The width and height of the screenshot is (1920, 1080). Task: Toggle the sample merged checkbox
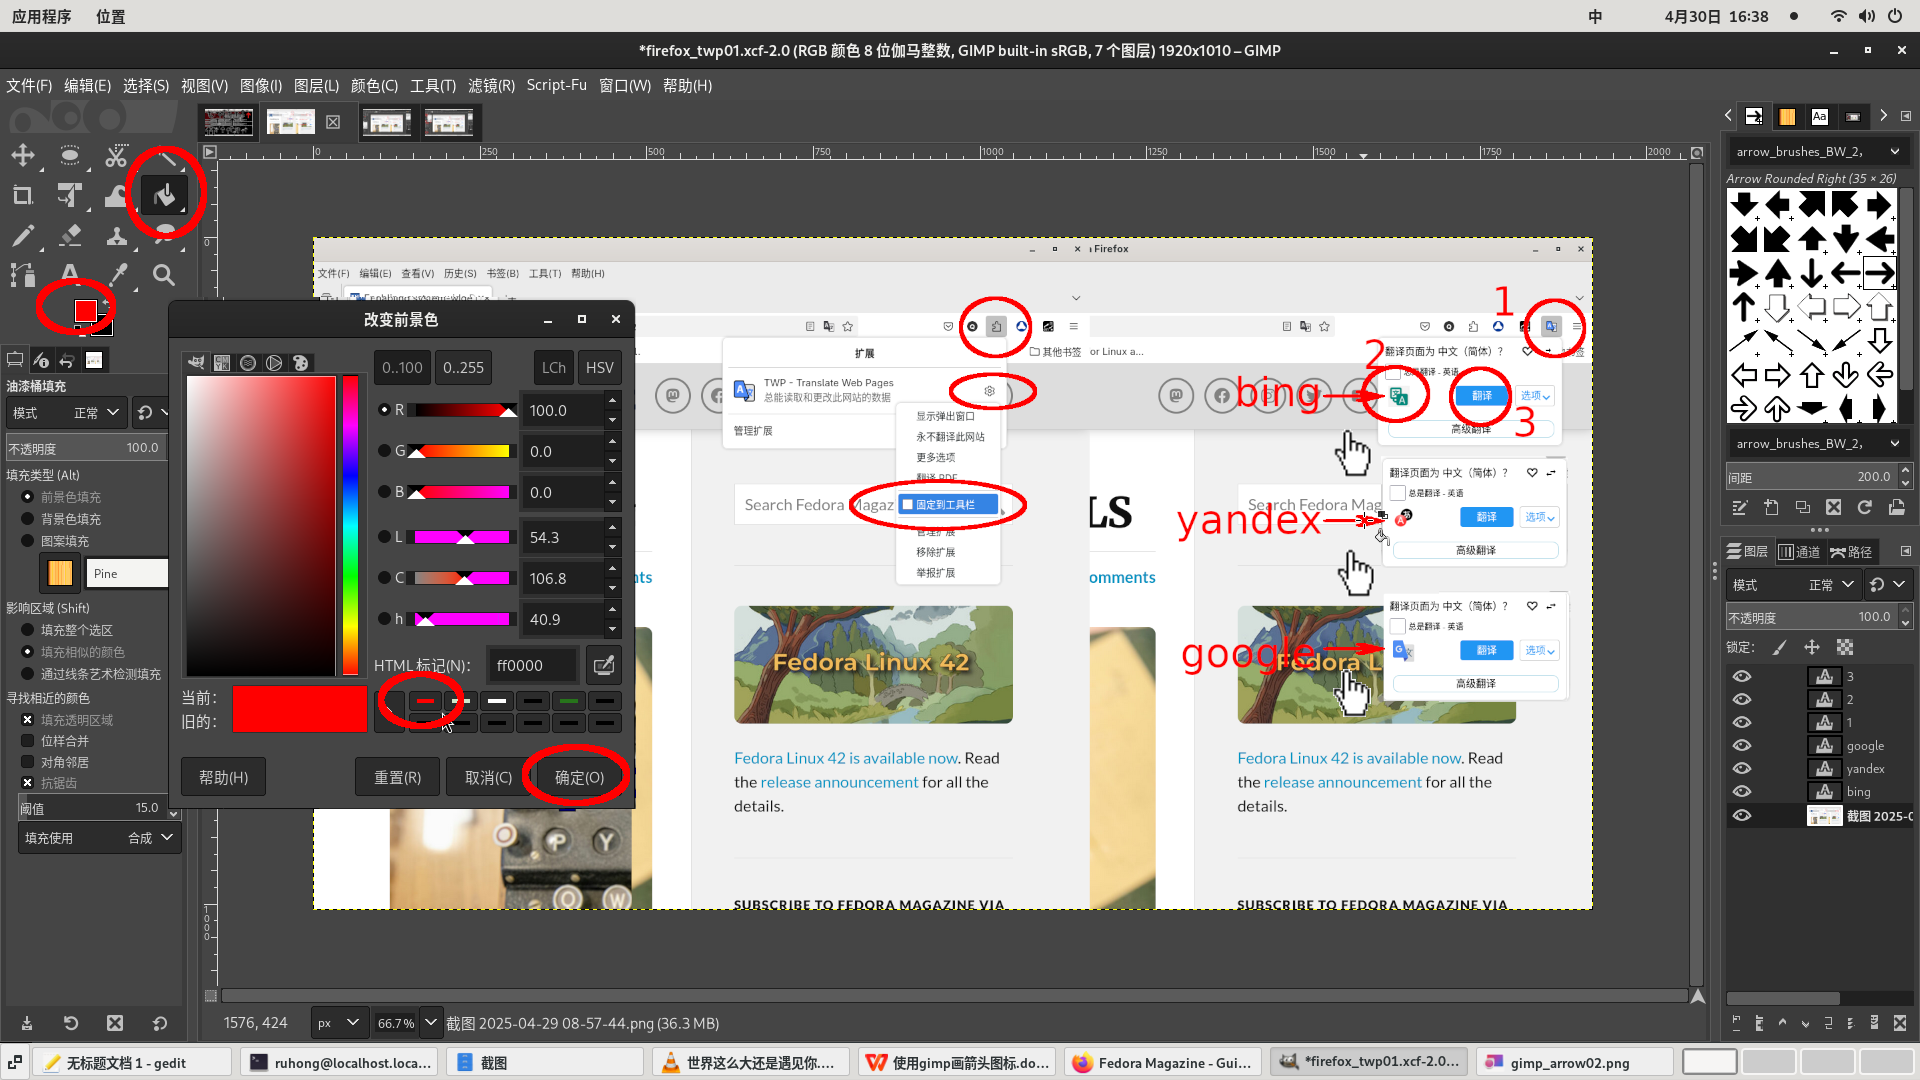tap(28, 741)
